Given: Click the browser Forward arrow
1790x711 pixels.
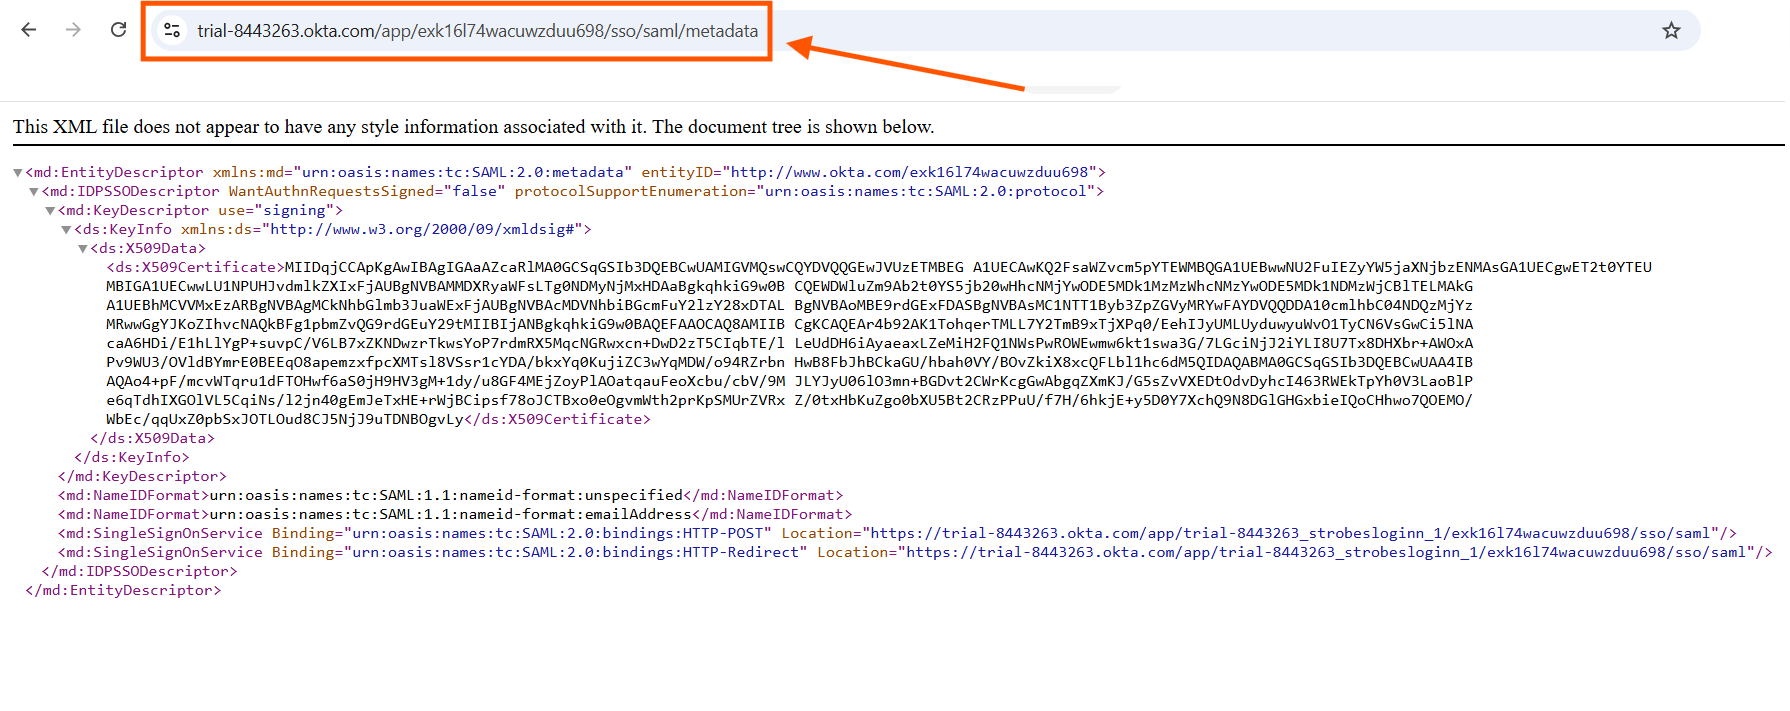Looking at the screenshot, I should (x=73, y=30).
